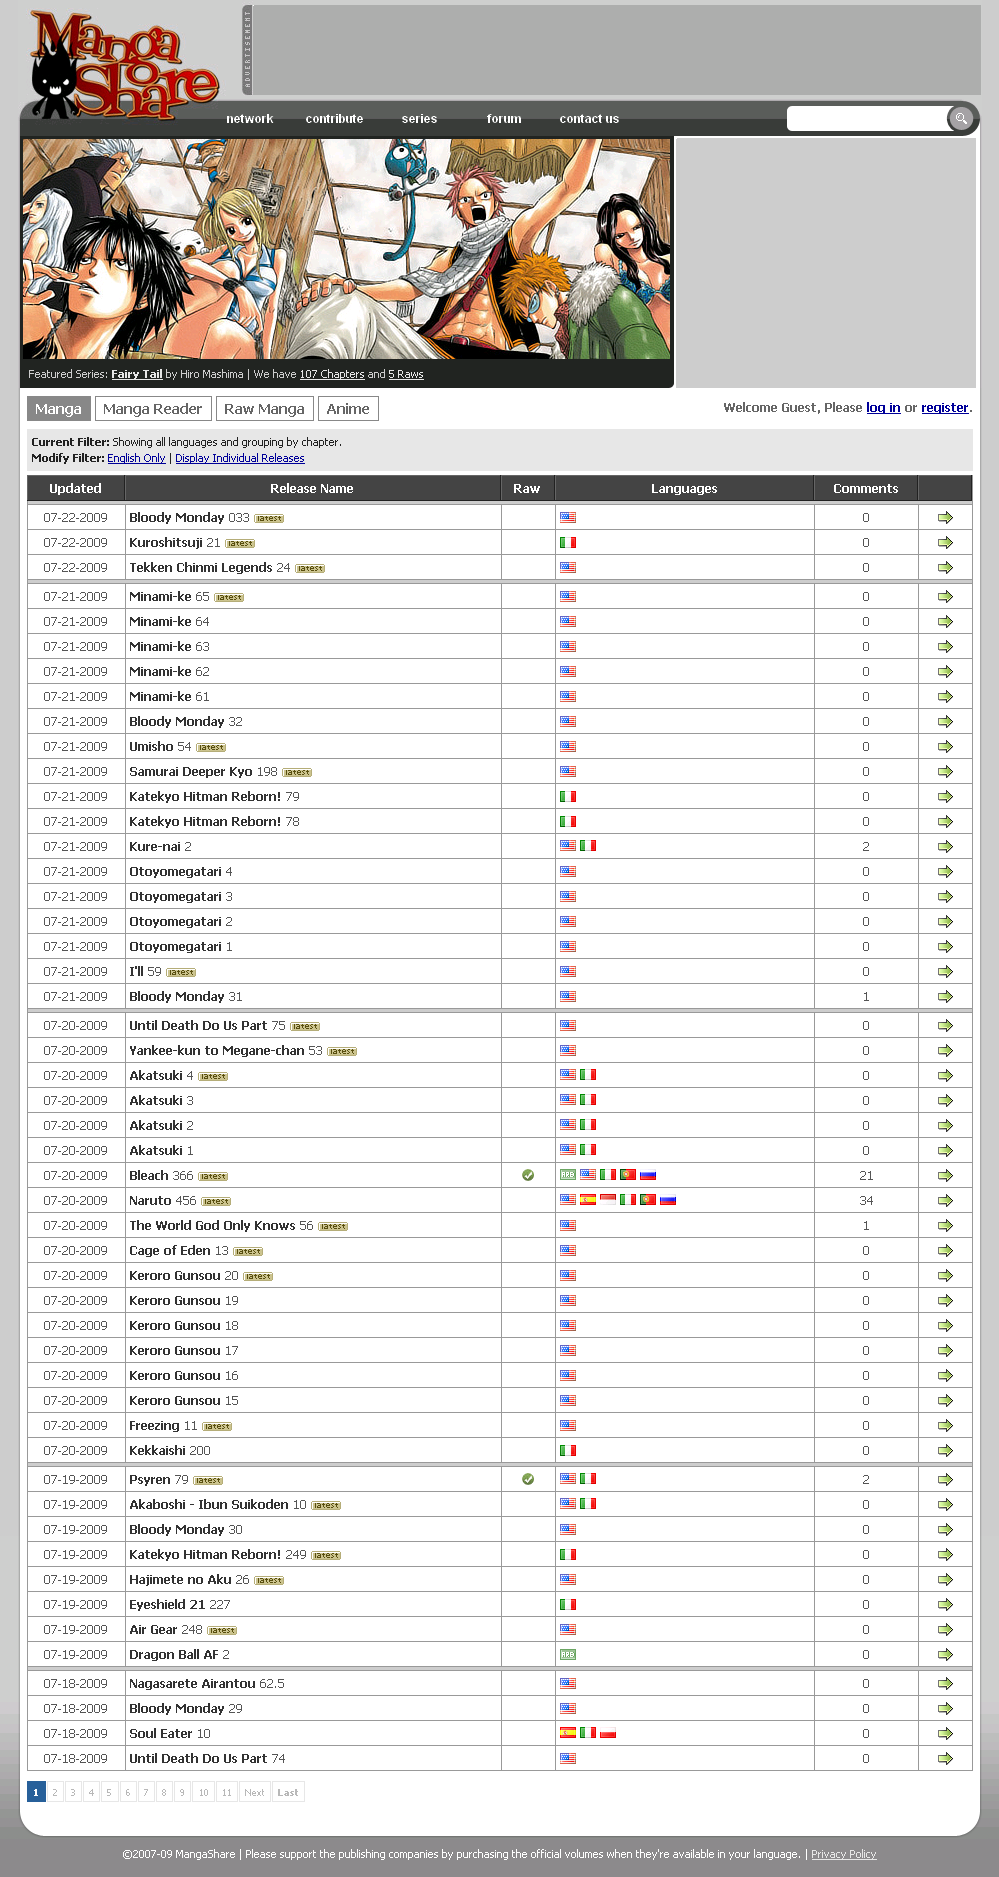Go to page 11
Image resolution: width=999 pixels, height=1877 pixels.
coord(227,1792)
